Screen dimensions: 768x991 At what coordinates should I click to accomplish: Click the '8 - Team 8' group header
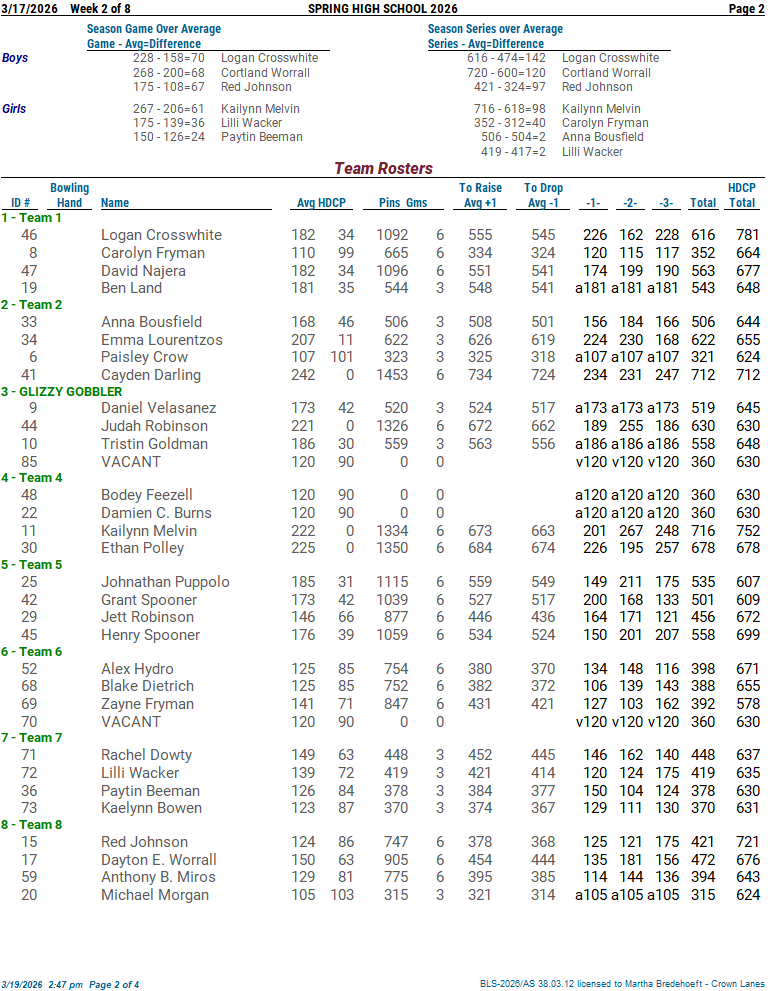pos(32,825)
